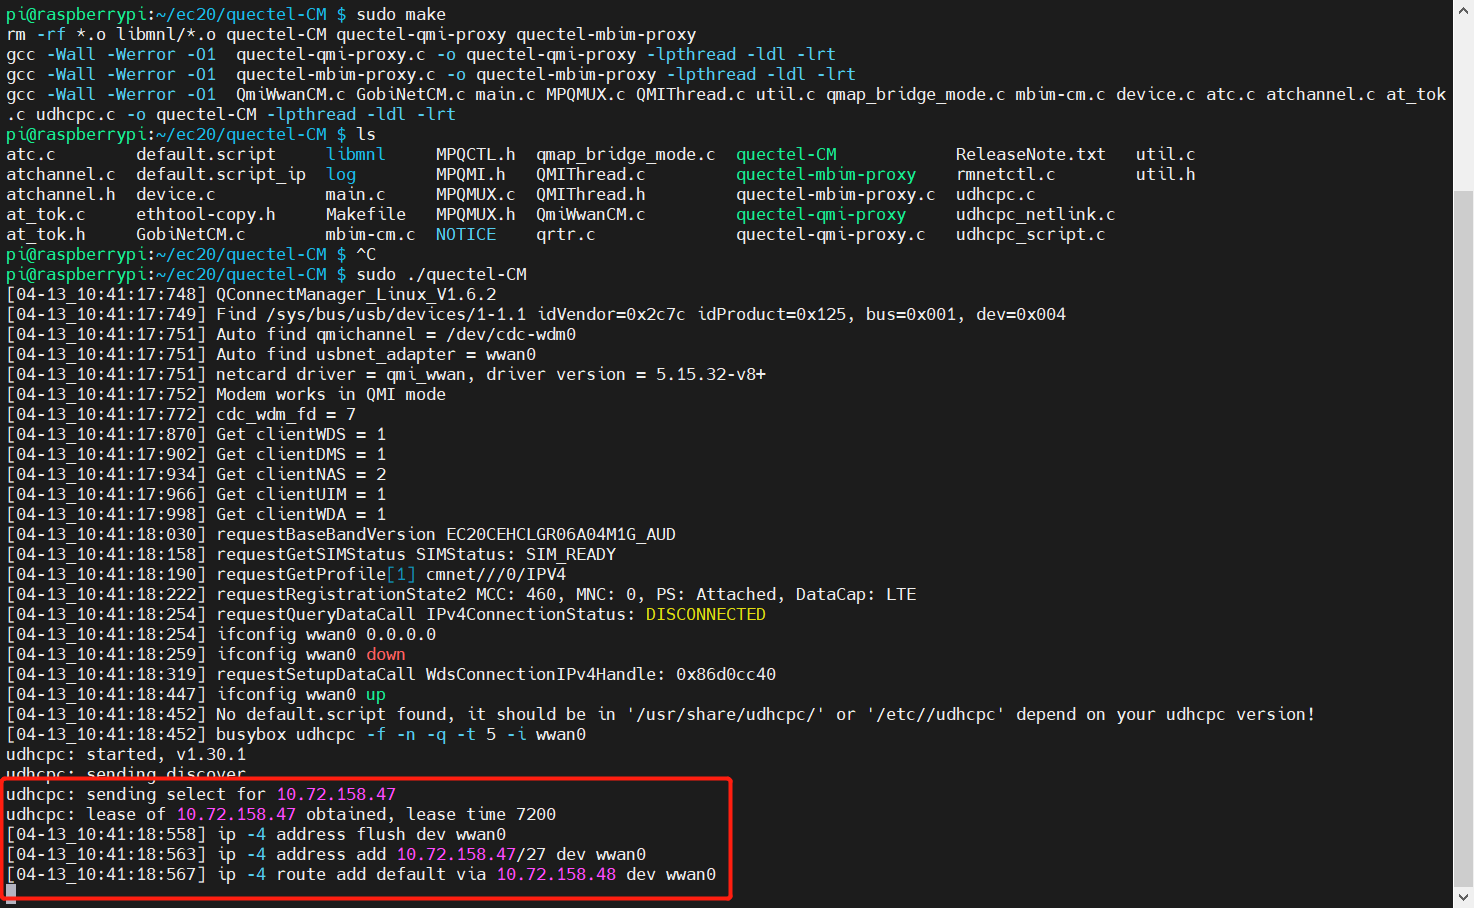Click the terminal cursor block at bottom
Viewport: 1474px width, 908px height.
[11, 892]
